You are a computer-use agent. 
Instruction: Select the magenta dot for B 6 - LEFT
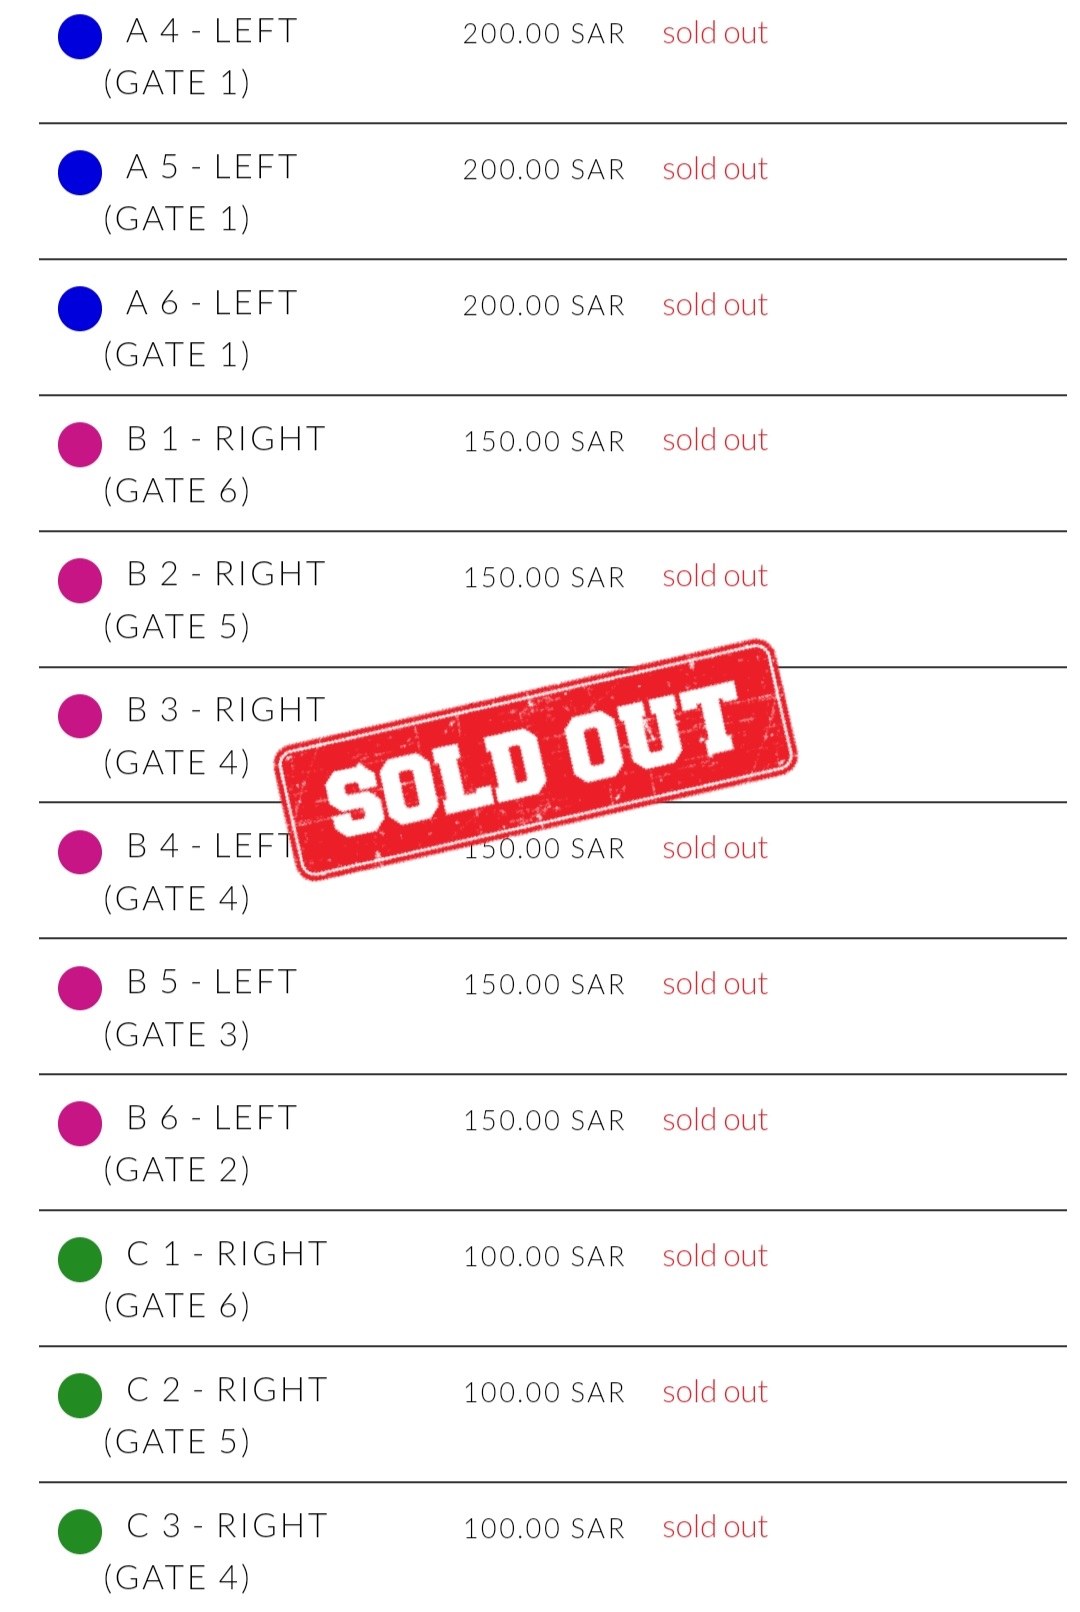pyautogui.click(x=80, y=1124)
